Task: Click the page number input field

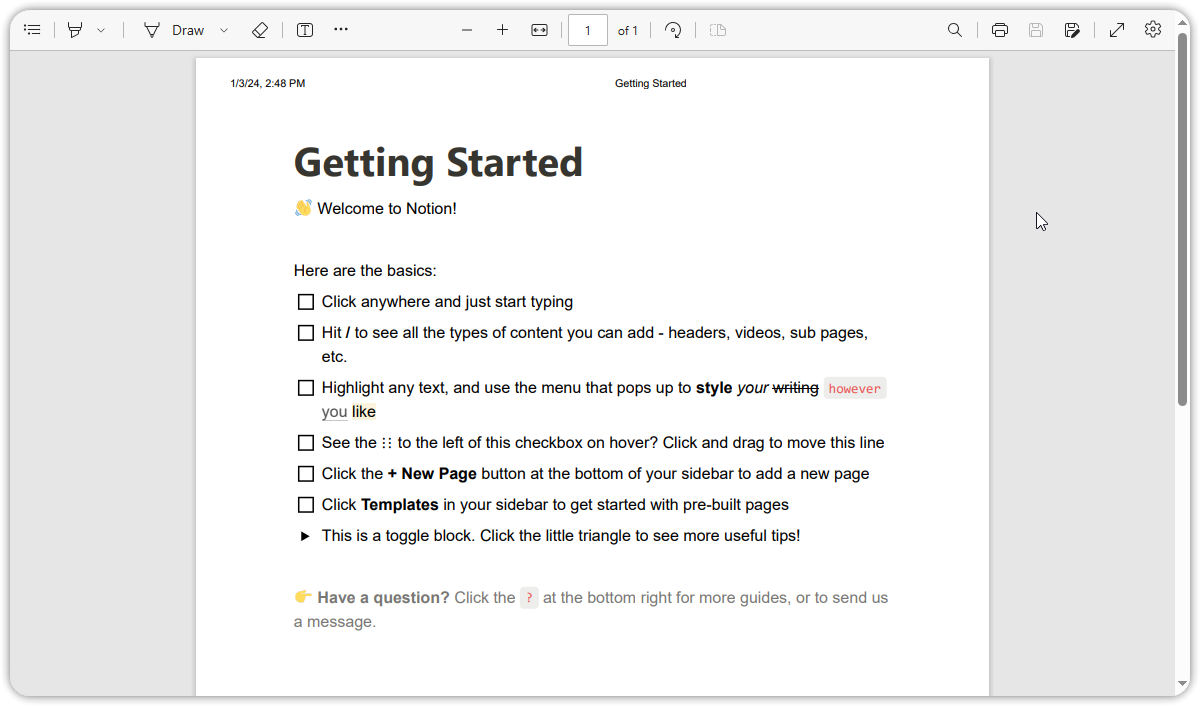Action: pos(587,29)
